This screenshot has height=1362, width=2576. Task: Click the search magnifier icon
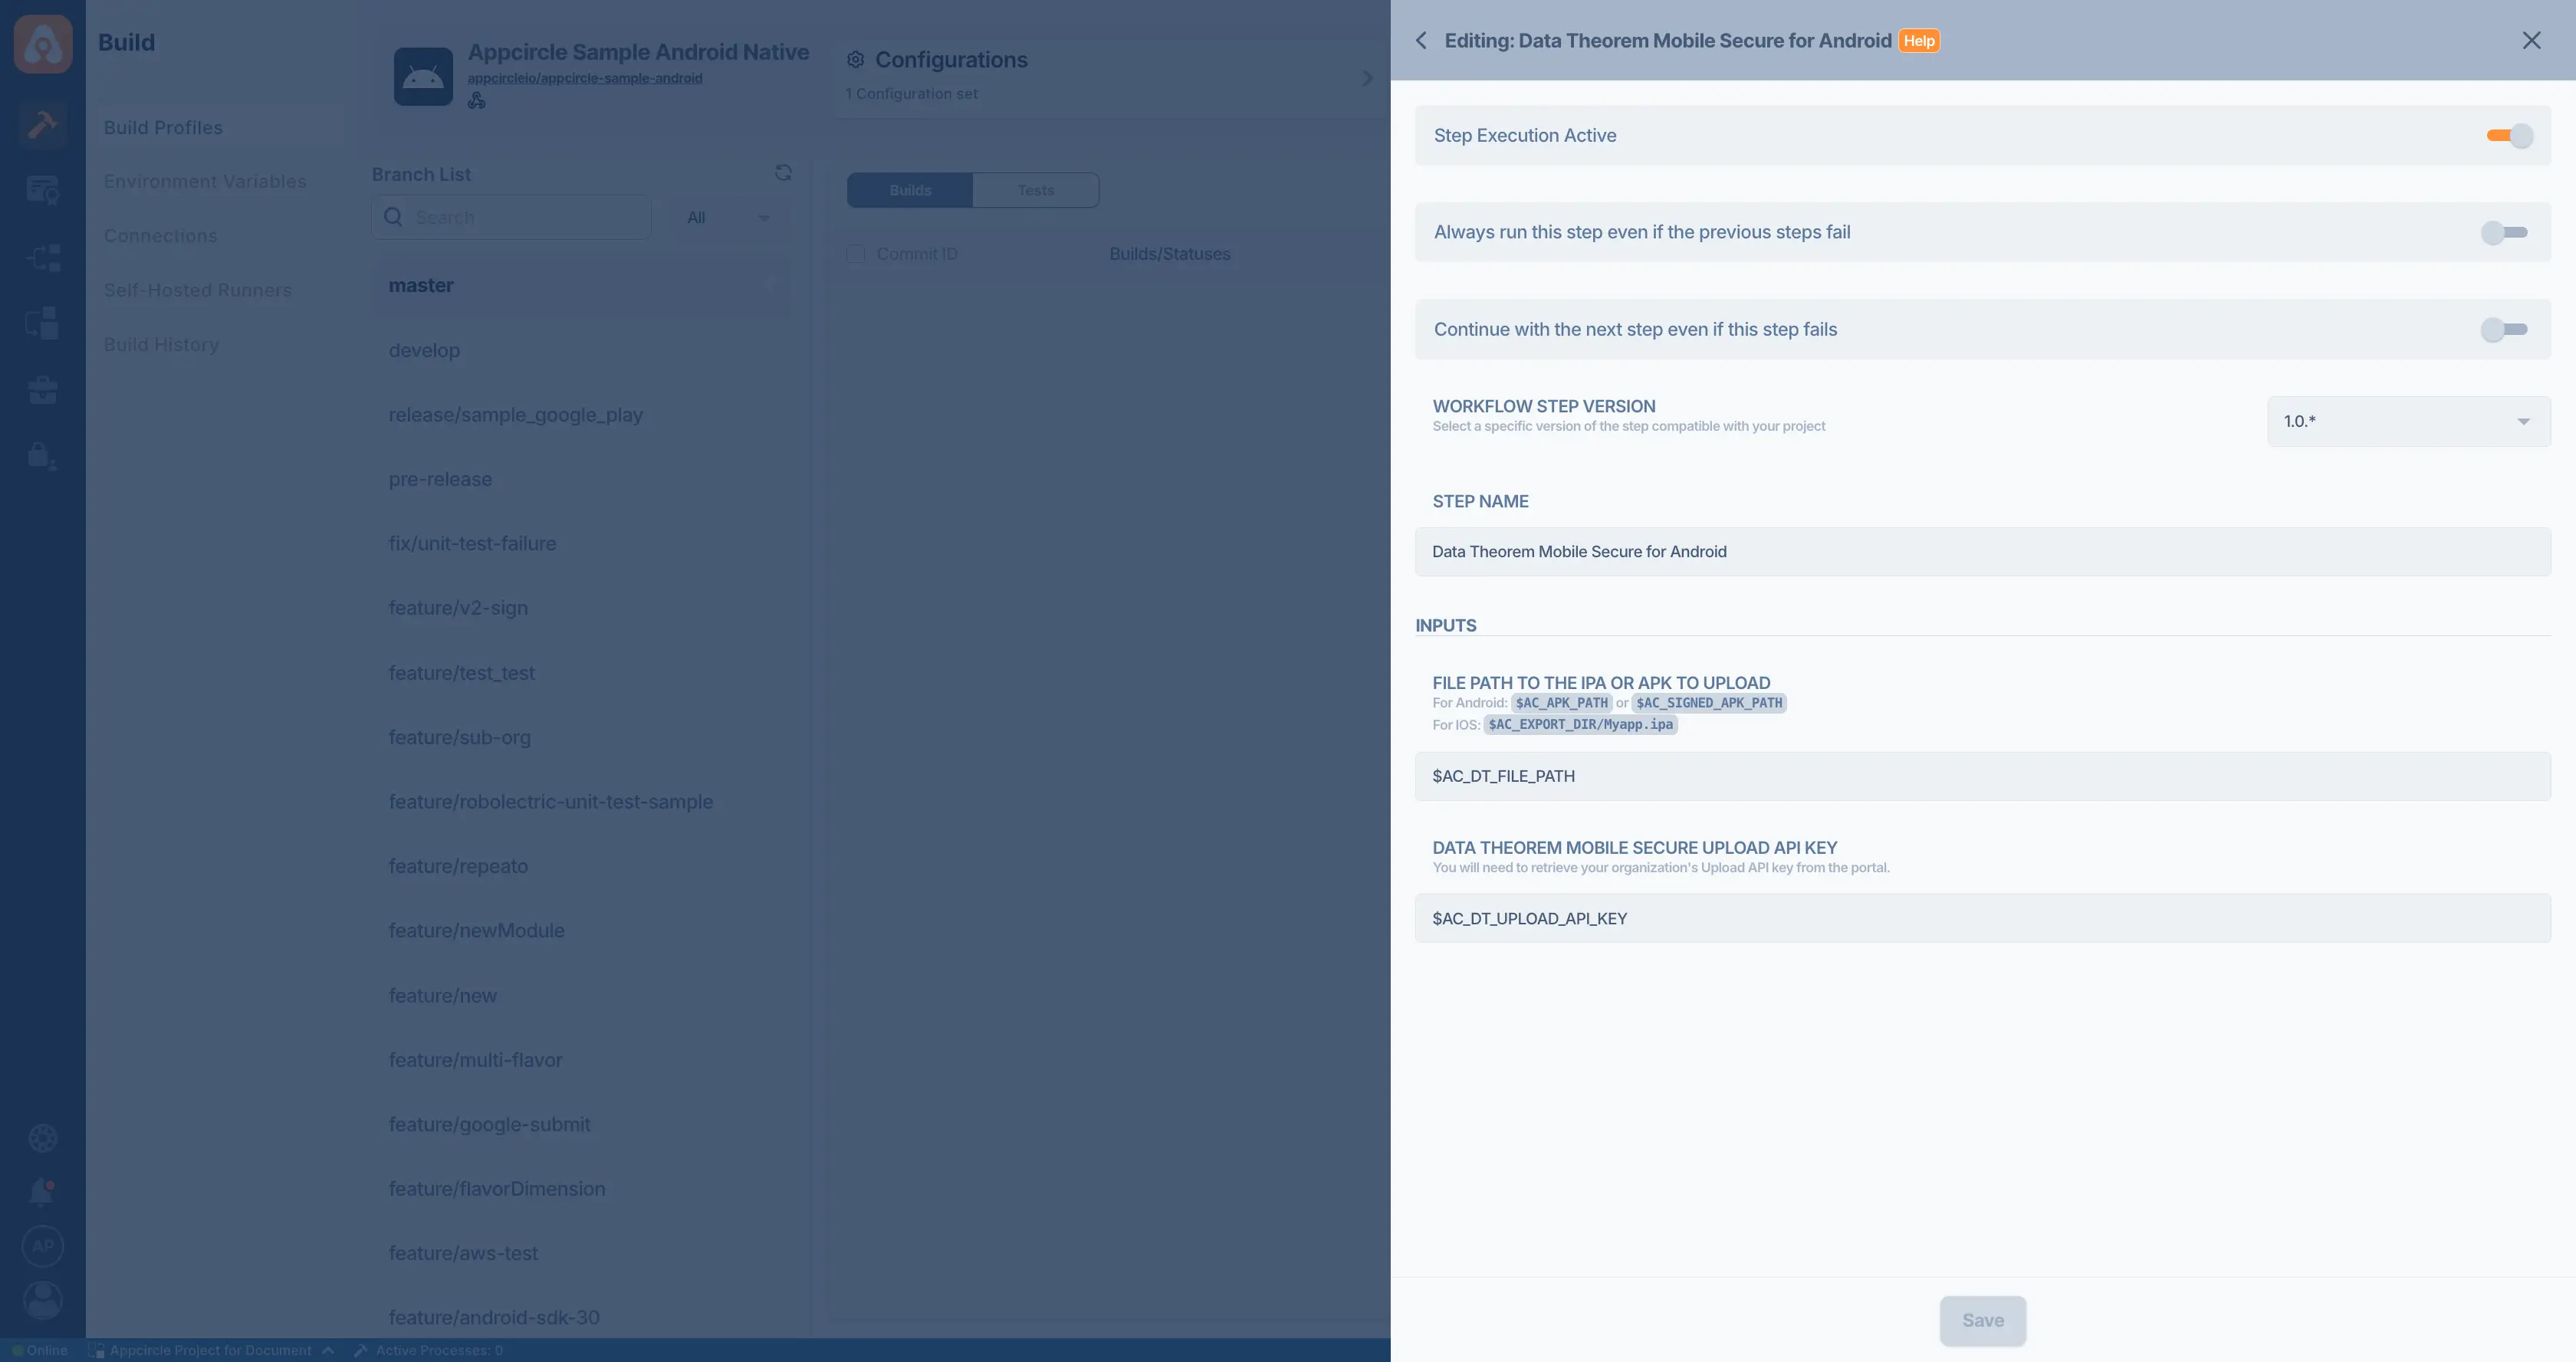[393, 217]
